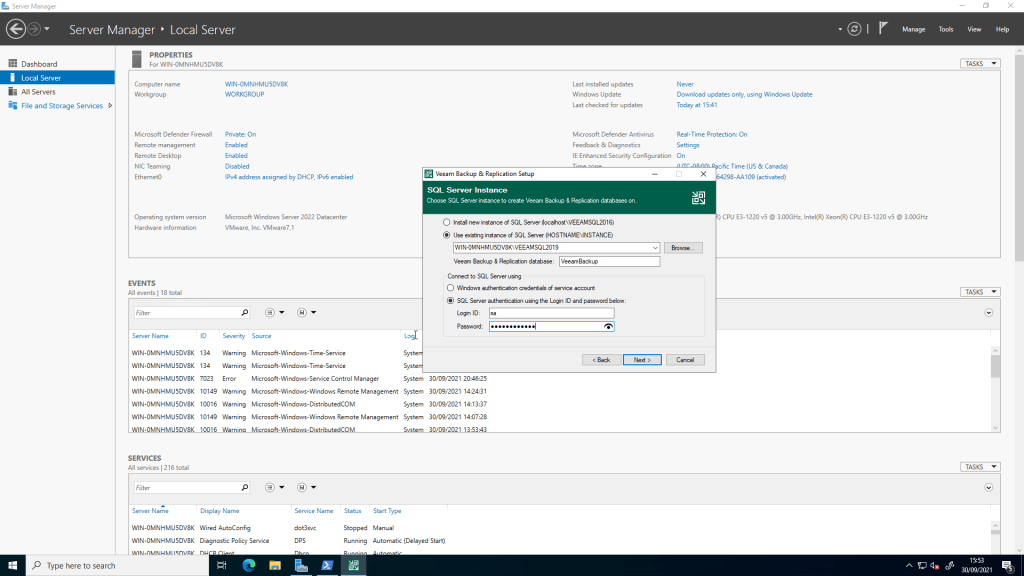Click the Windows Start button

(13, 566)
